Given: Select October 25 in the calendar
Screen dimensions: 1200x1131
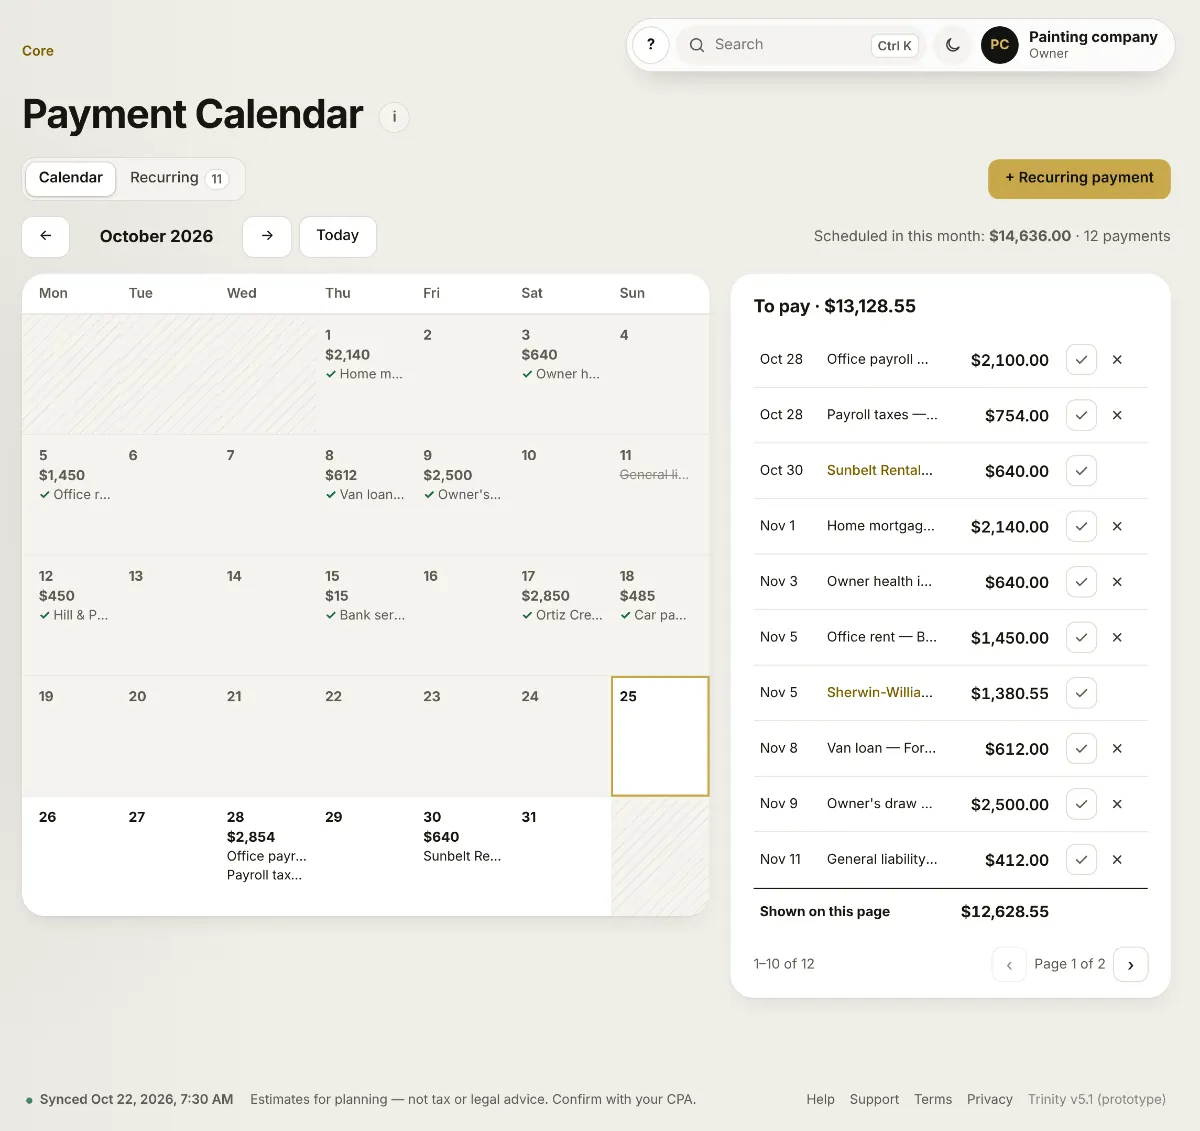Looking at the screenshot, I should pyautogui.click(x=660, y=736).
